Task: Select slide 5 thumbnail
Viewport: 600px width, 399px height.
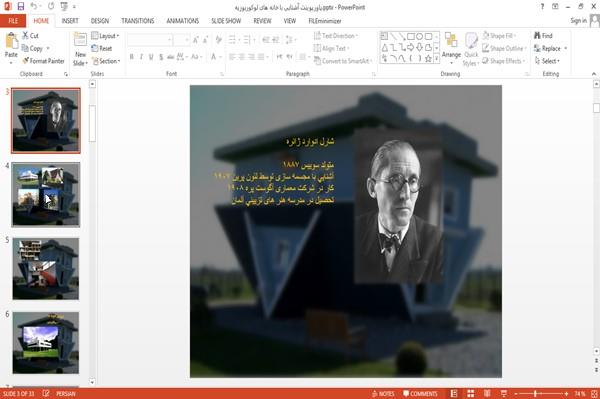Action: (x=46, y=269)
